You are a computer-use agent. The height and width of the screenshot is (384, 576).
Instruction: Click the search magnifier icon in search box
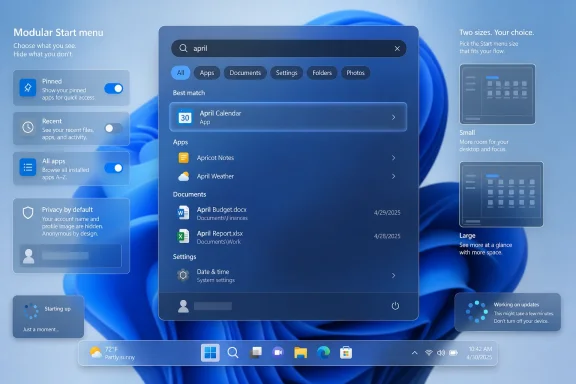pyautogui.click(x=183, y=48)
